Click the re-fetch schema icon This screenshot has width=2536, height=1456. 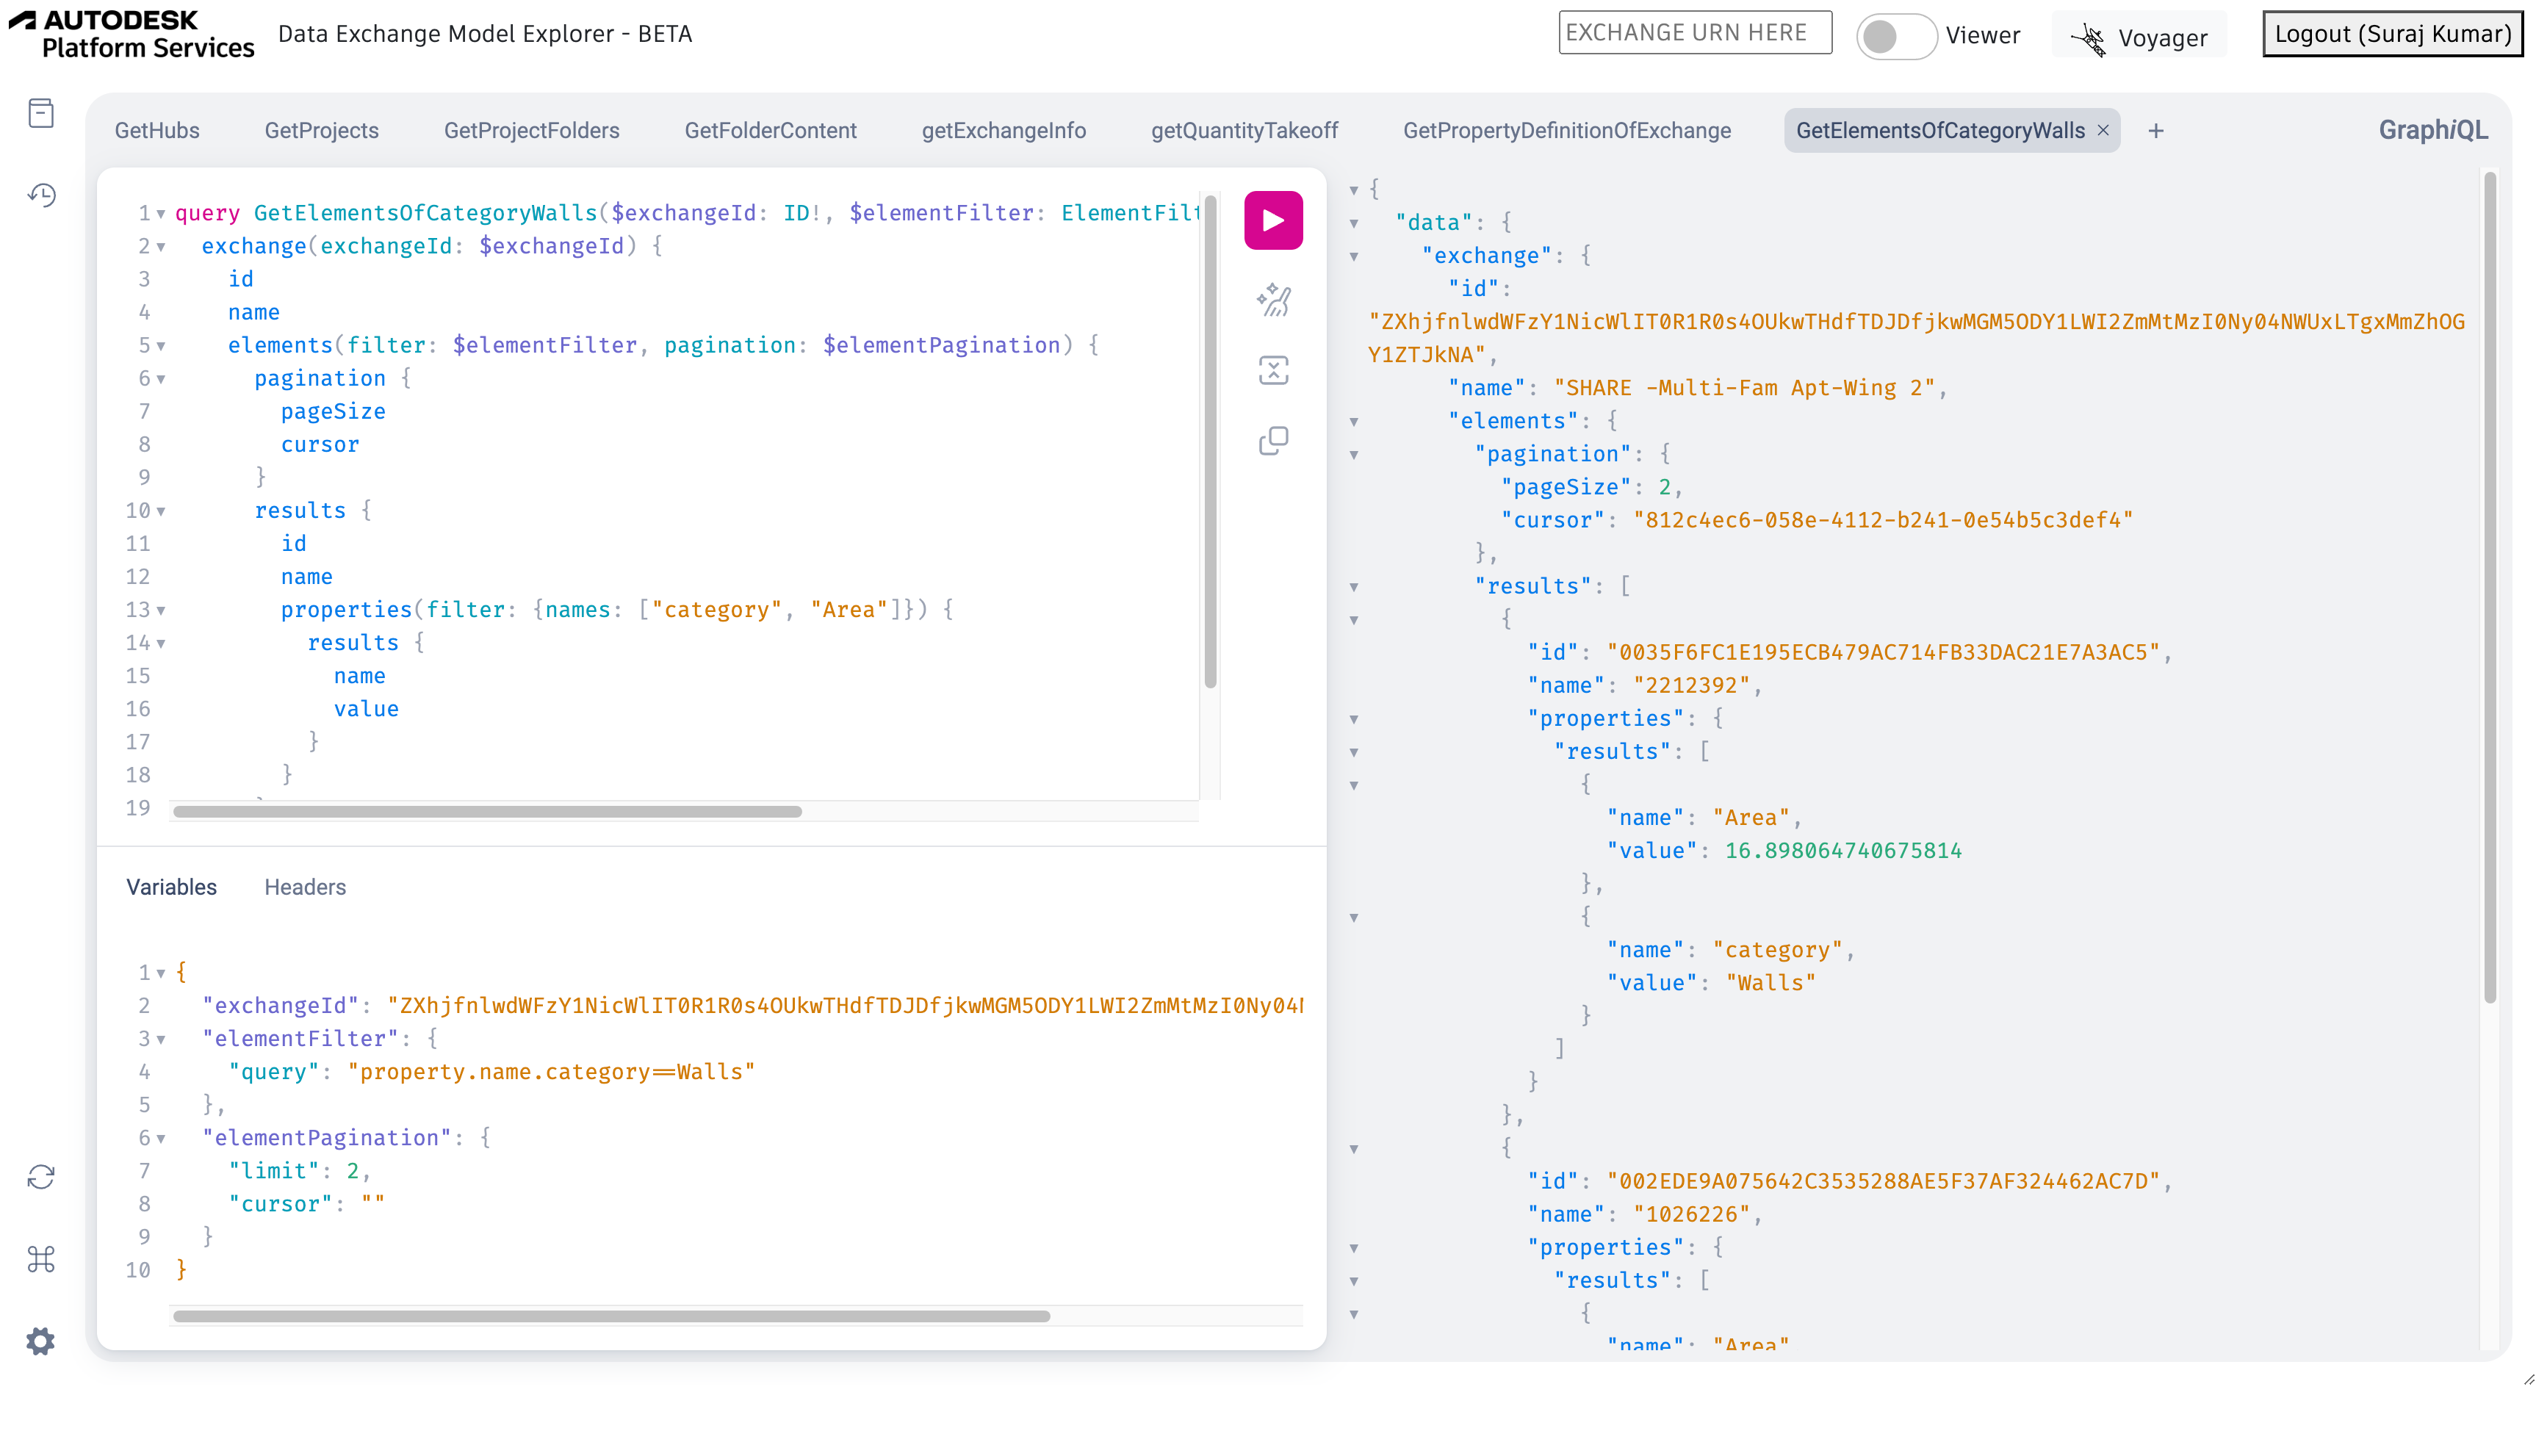41,1176
